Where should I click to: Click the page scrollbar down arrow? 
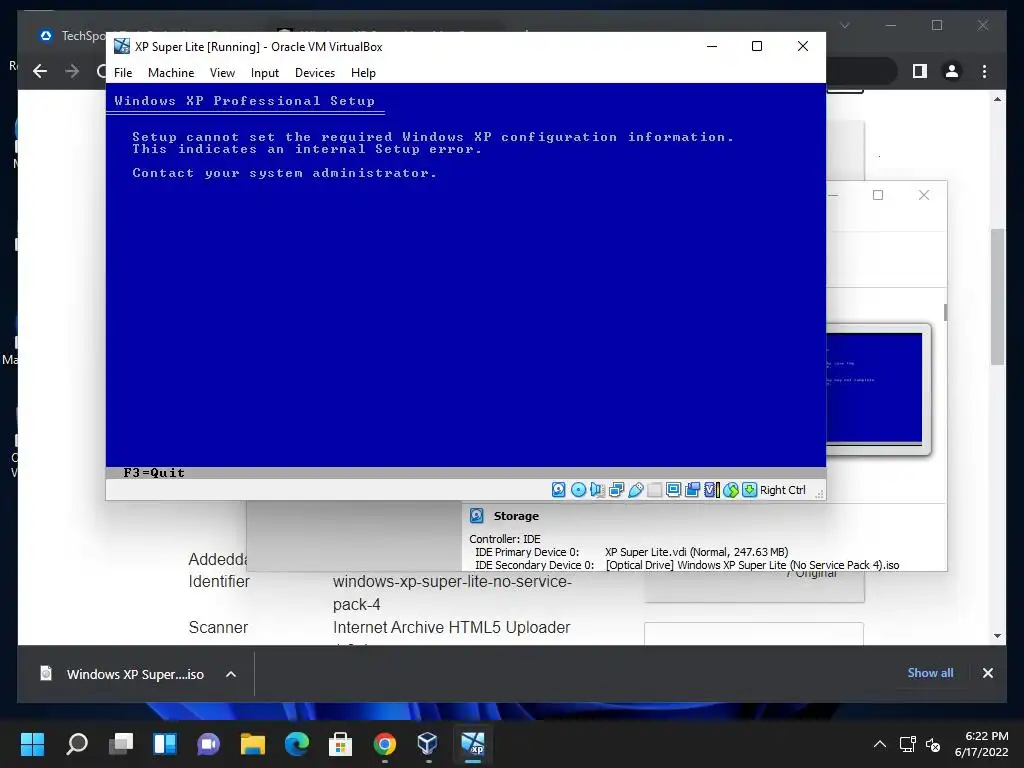(997, 635)
